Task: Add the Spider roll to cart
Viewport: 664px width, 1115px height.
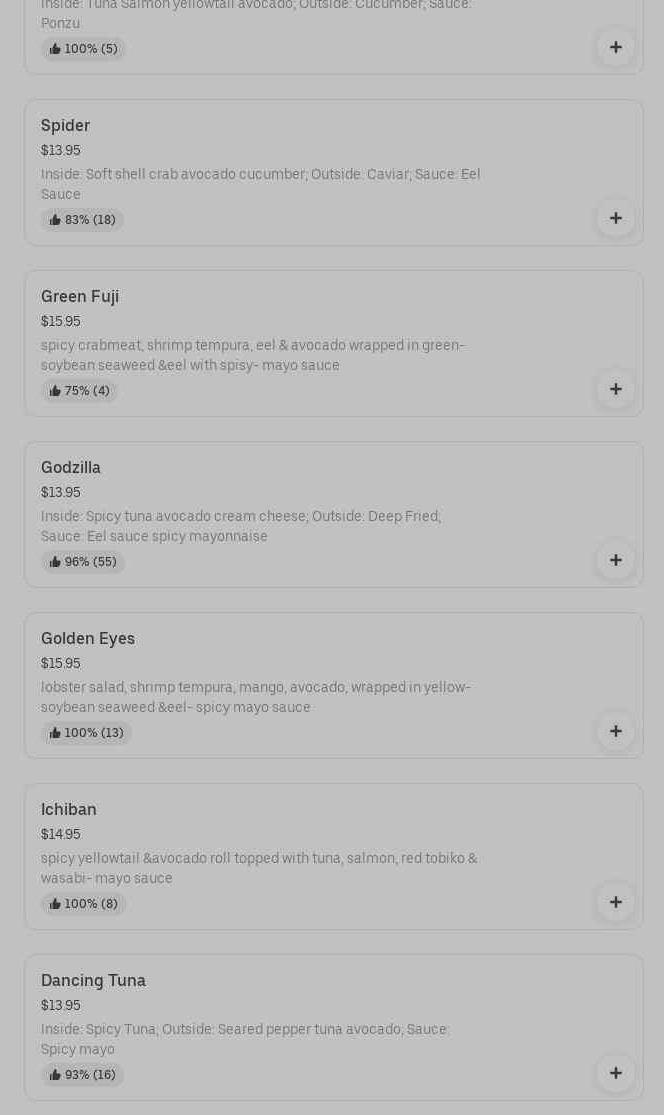Action: (615, 218)
